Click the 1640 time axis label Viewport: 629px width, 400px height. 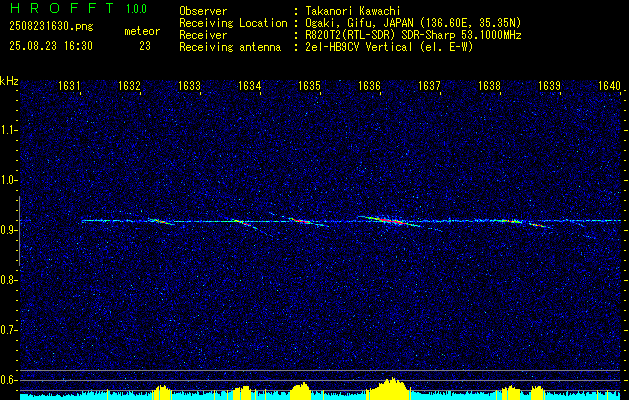point(609,86)
